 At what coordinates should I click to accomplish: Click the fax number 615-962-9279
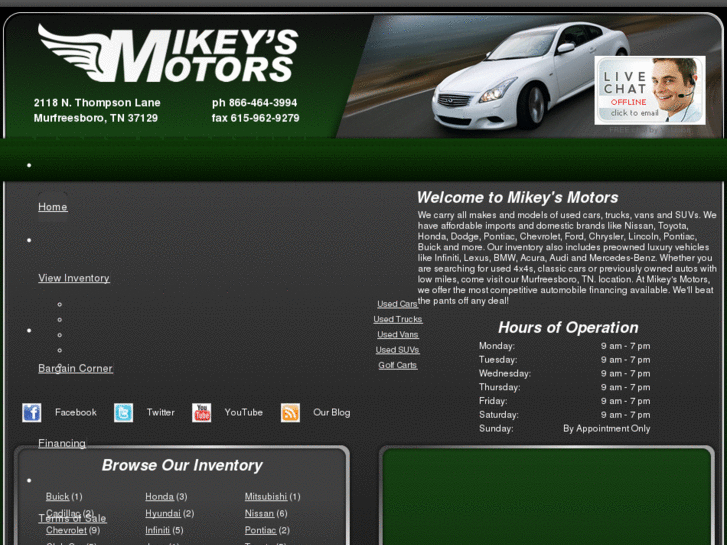tap(265, 118)
